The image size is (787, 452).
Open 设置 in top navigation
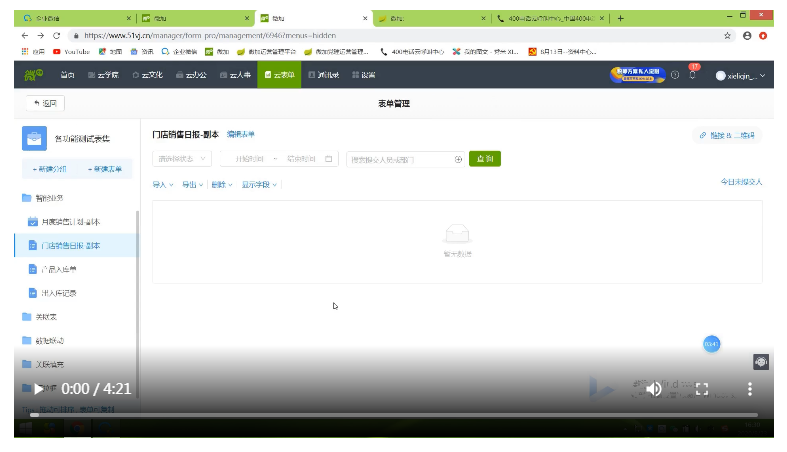[x=362, y=75]
